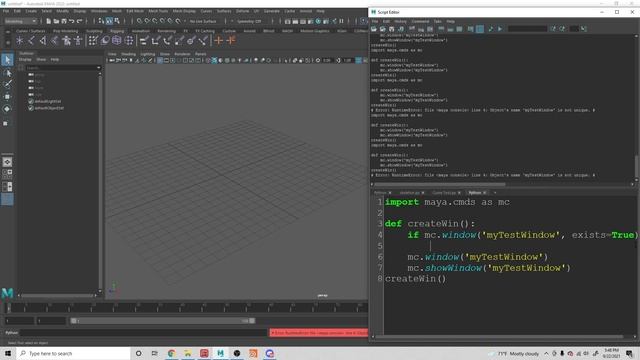Screen dimensions: 640x360
Task: Select the arrow Select tool in Maya toolbox
Action: tap(7, 60)
